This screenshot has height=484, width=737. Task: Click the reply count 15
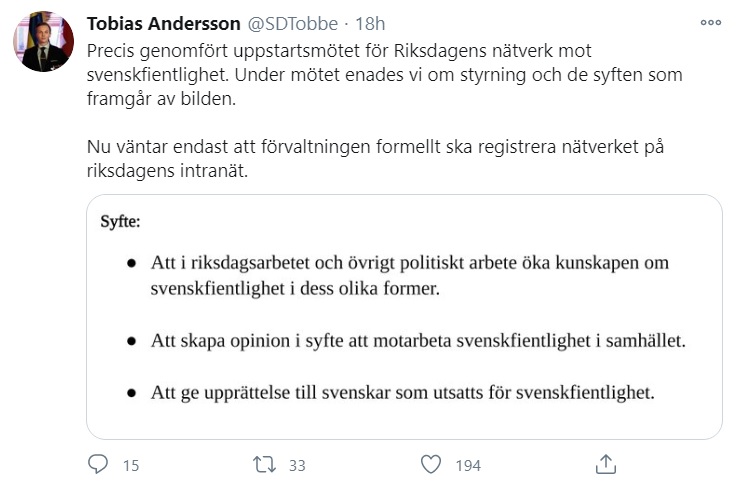[130, 465]
